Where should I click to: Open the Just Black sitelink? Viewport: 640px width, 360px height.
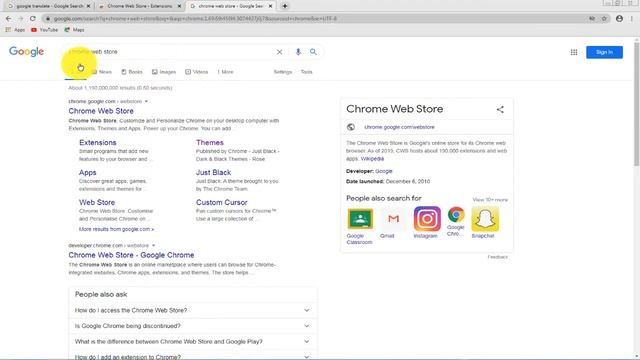(213, 172)
